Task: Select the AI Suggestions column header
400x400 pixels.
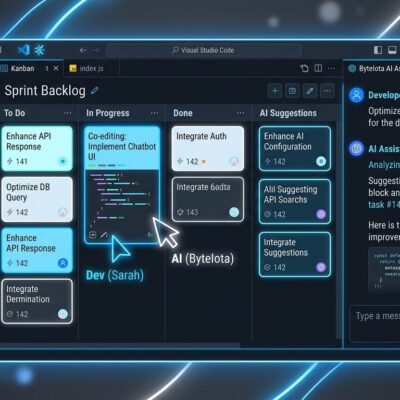Action: pyautogui.click(x=288, y=113)
